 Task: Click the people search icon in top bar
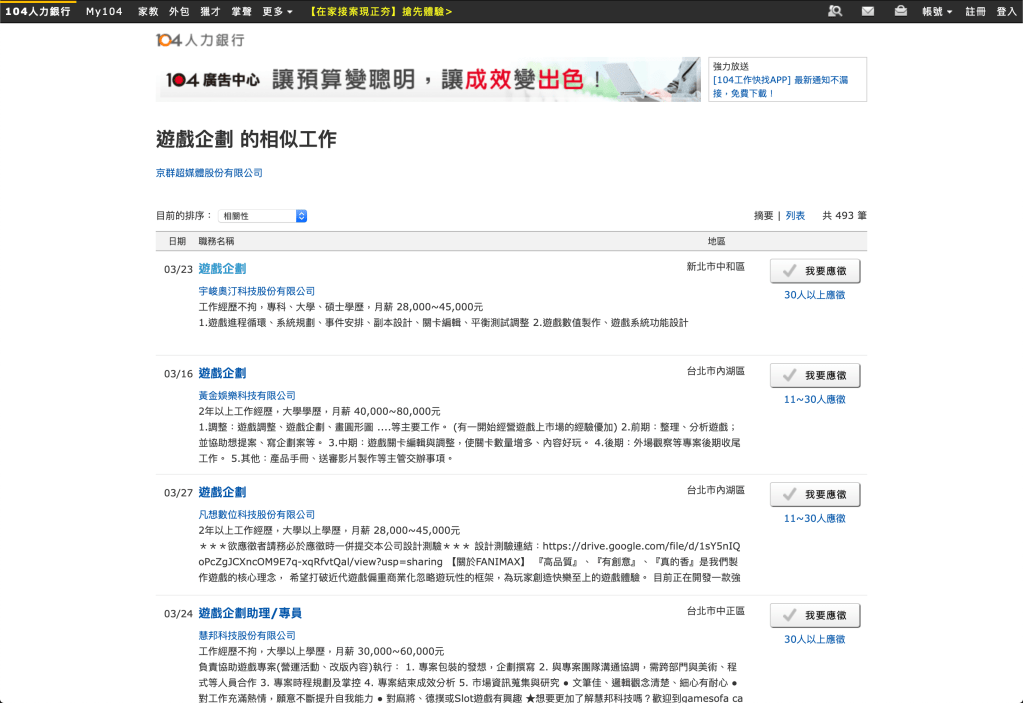[835, 11]
